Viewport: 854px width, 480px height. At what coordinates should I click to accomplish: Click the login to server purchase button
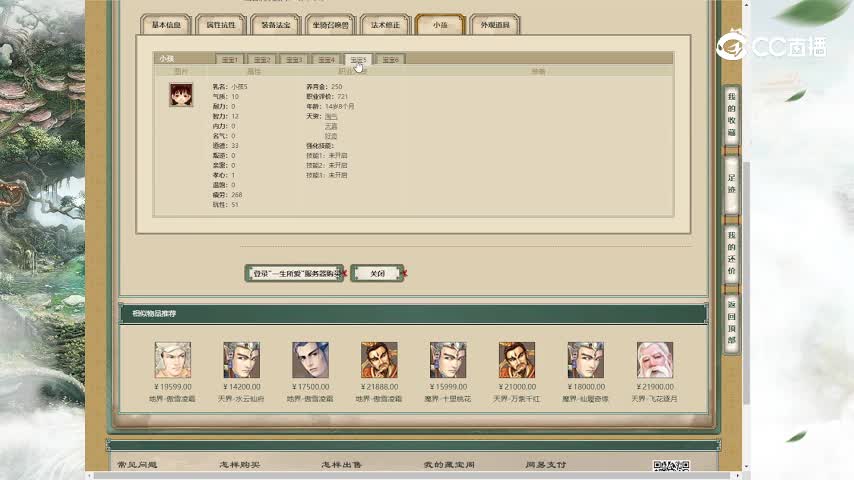(295, 274)
